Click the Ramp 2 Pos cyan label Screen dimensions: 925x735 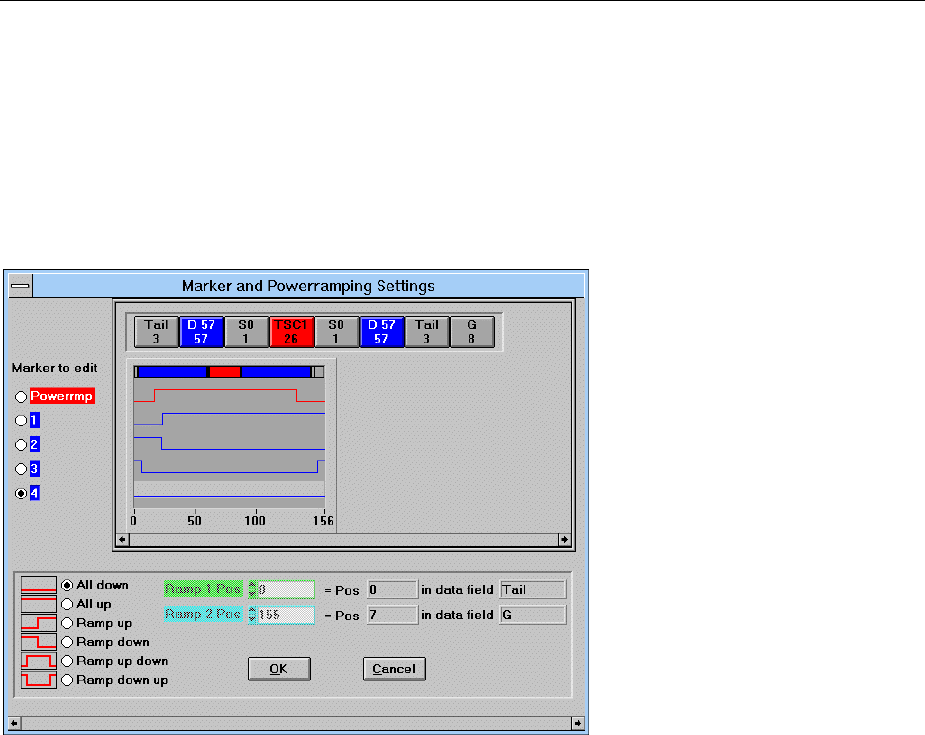point(203,614)
